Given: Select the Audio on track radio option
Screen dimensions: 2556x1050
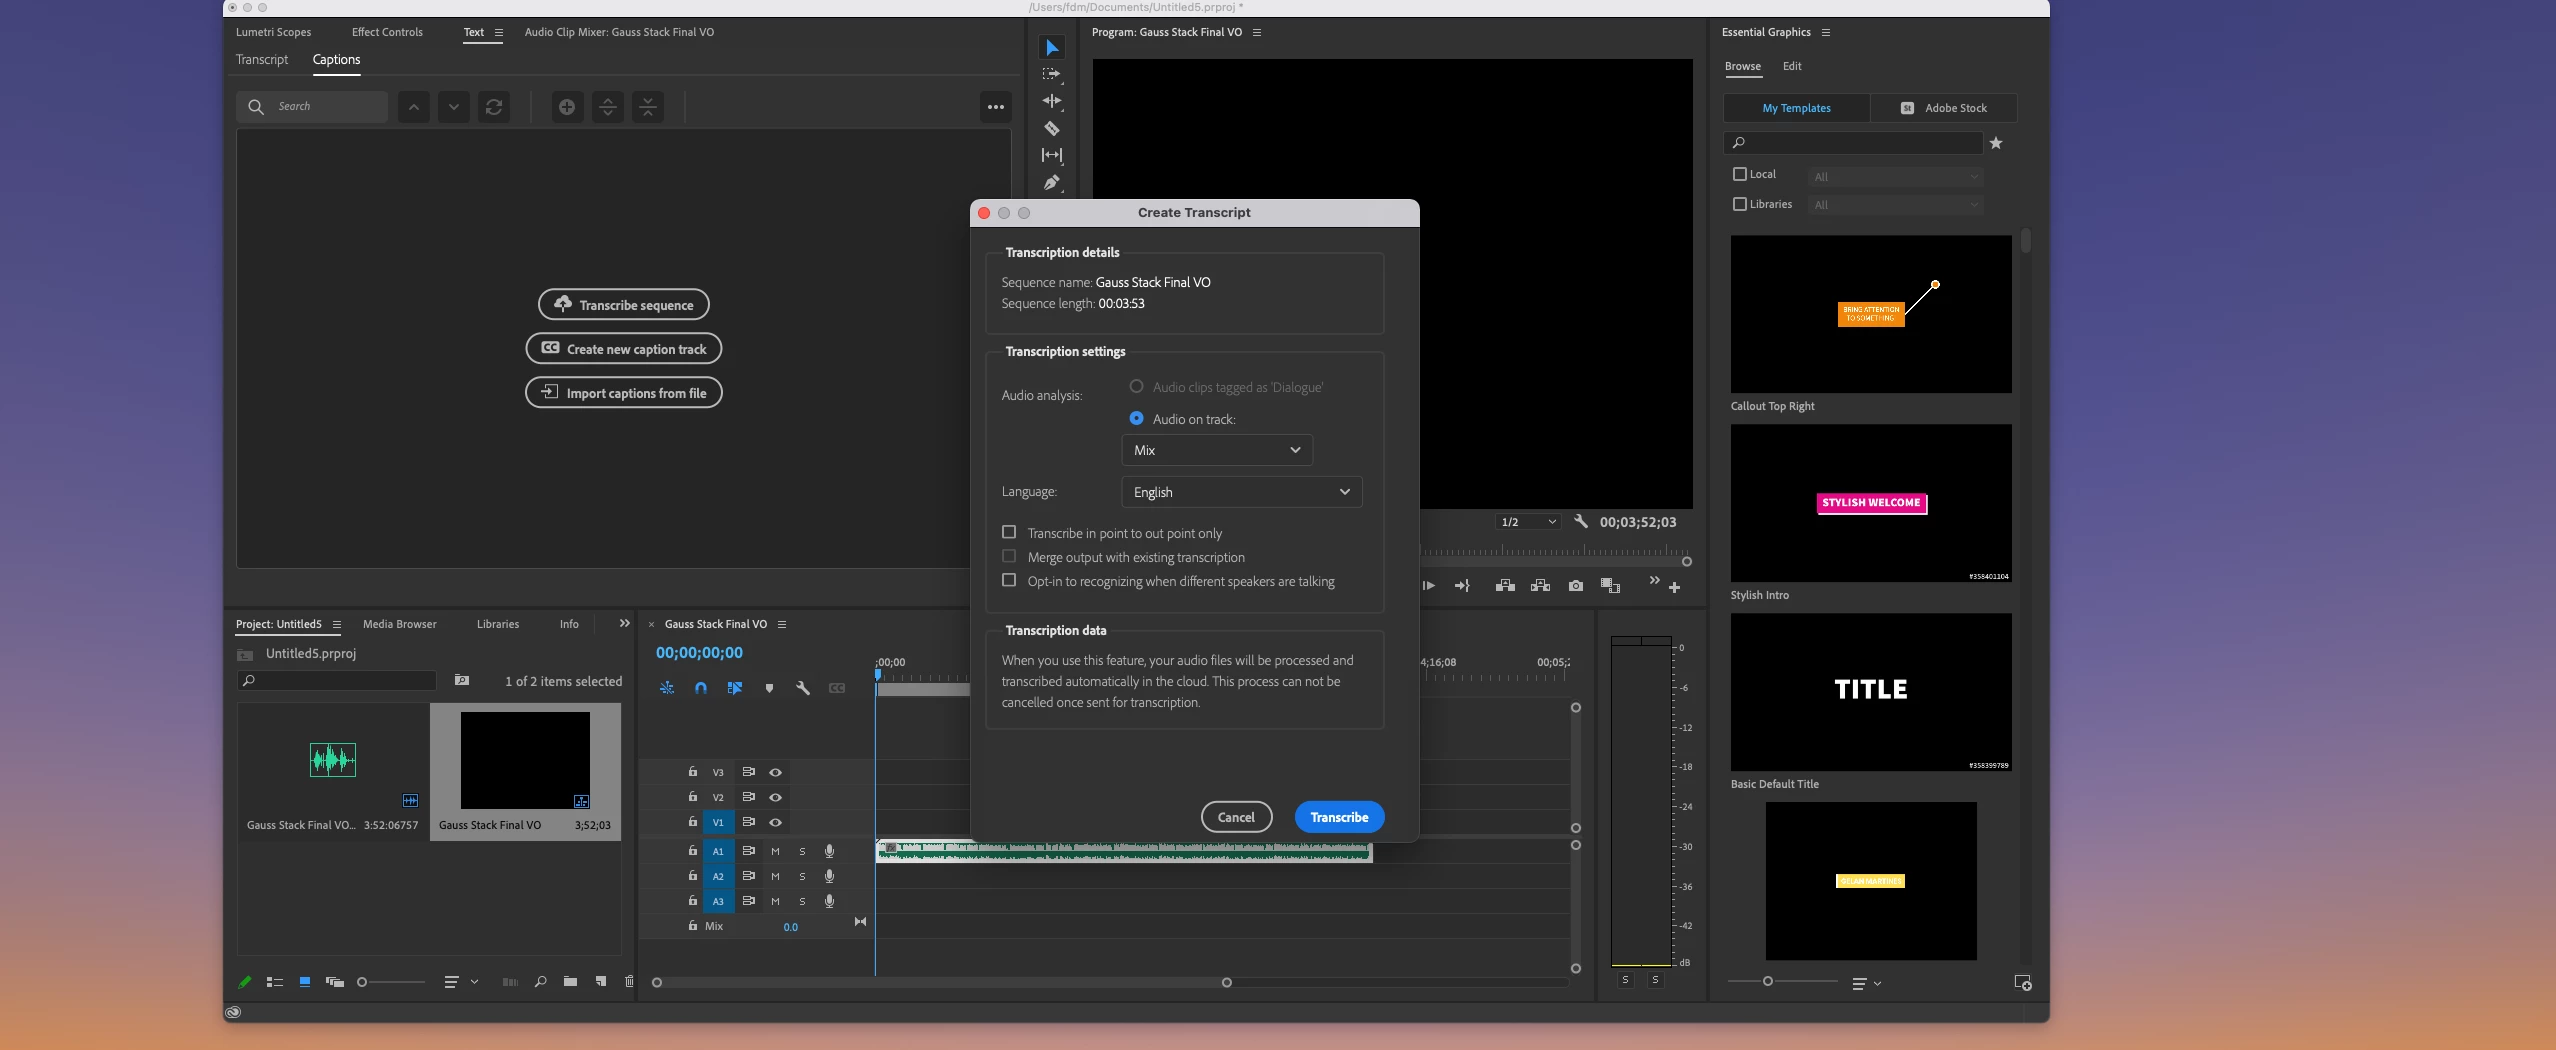Looking at the screenshot, I should 1136,418.
